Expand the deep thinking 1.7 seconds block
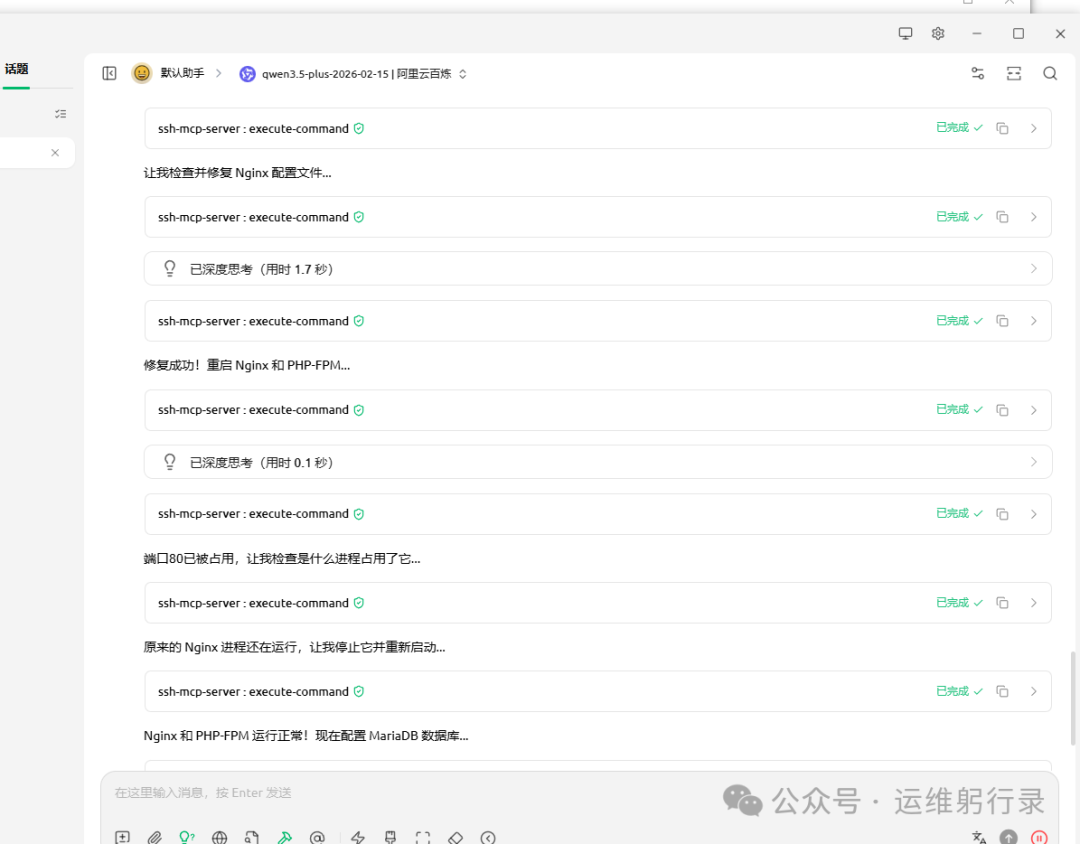 tap(598, 269)
